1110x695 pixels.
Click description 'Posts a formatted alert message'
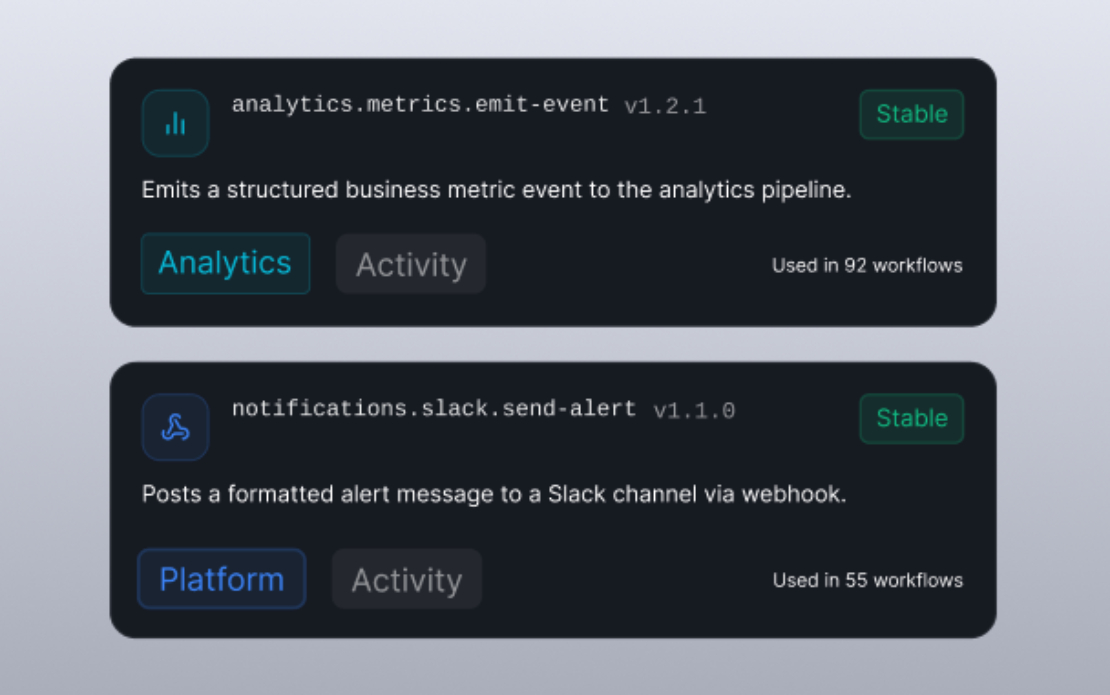(494, 494)
